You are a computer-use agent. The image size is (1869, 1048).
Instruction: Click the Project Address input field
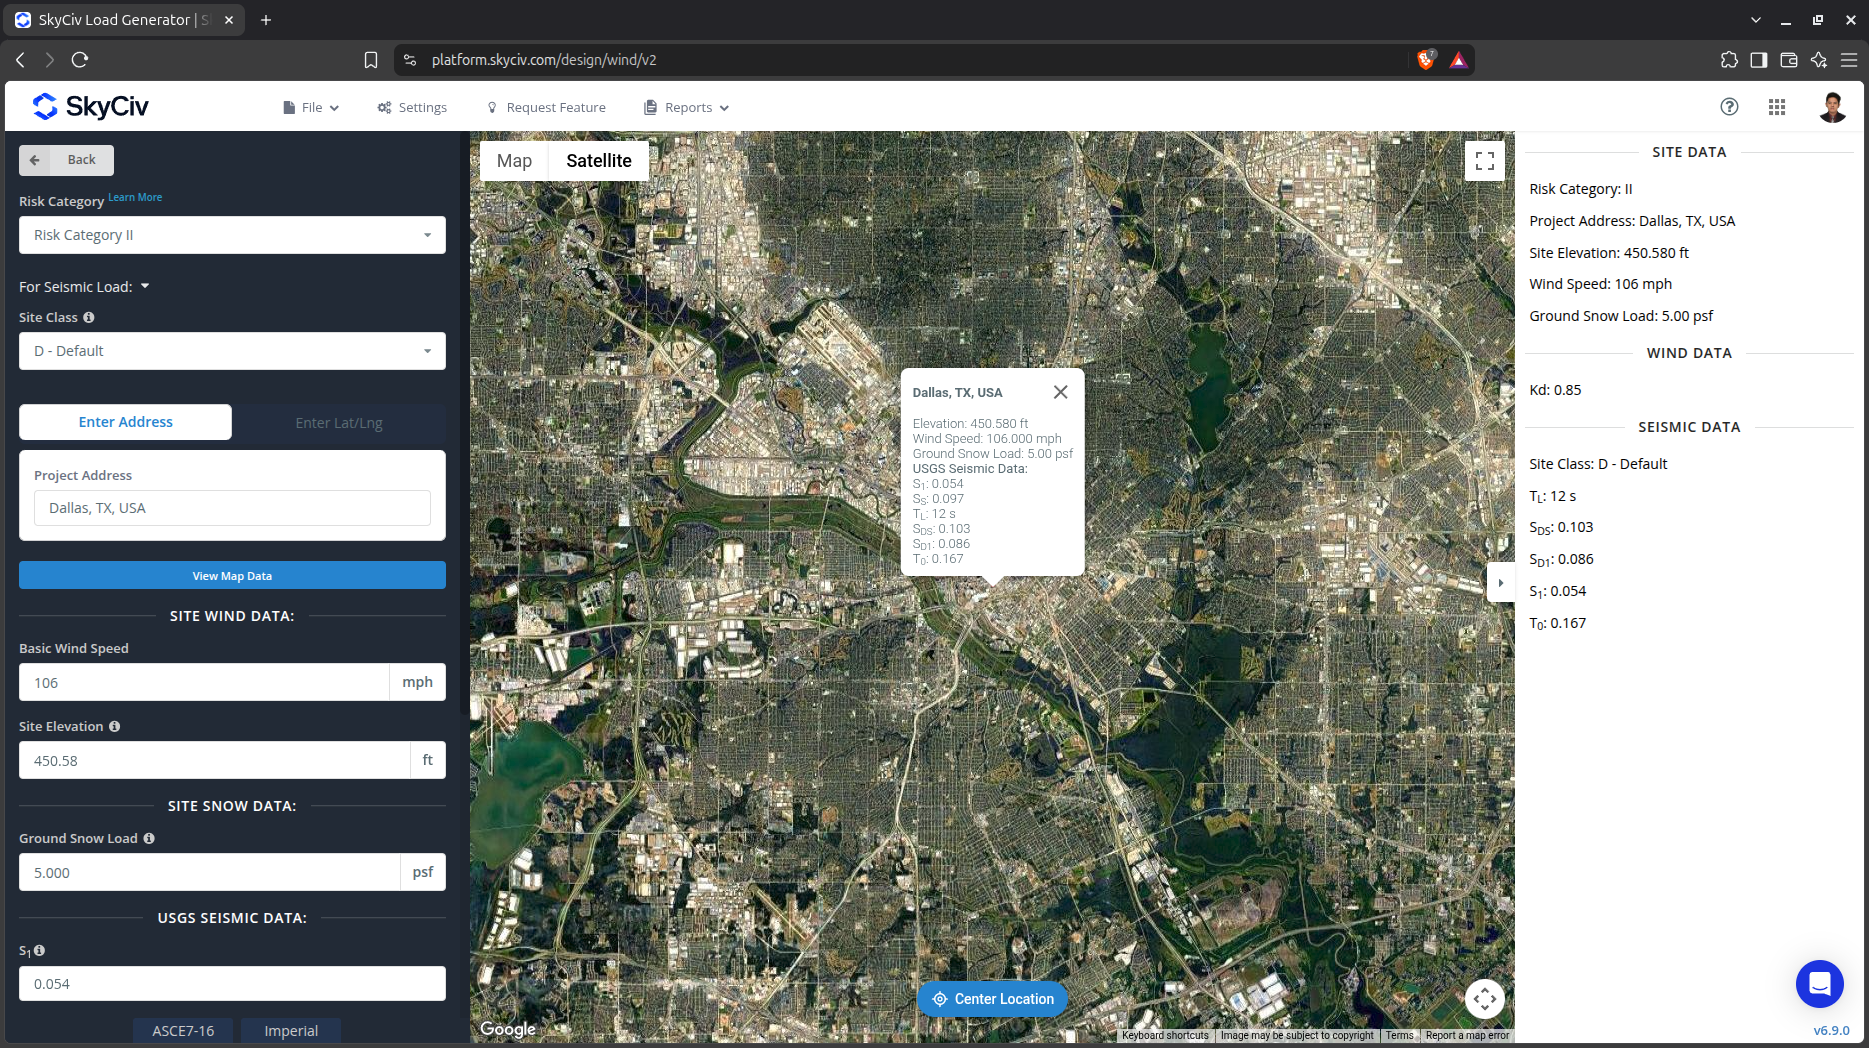click(232, 508)
